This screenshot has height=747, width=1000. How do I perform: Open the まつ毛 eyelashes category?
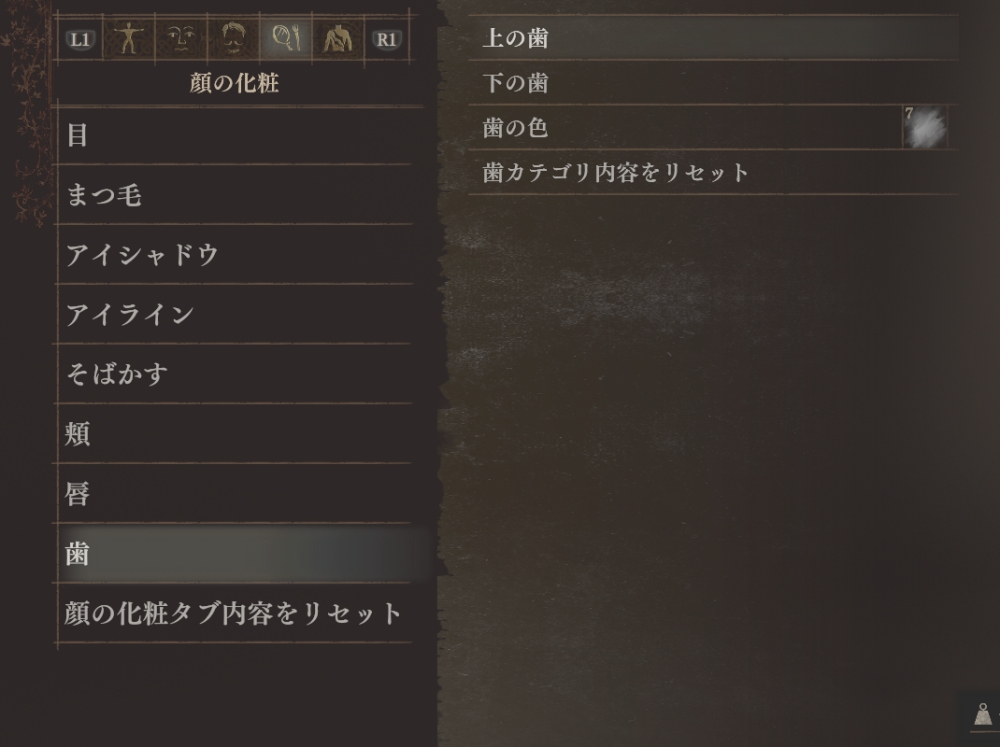233,195
